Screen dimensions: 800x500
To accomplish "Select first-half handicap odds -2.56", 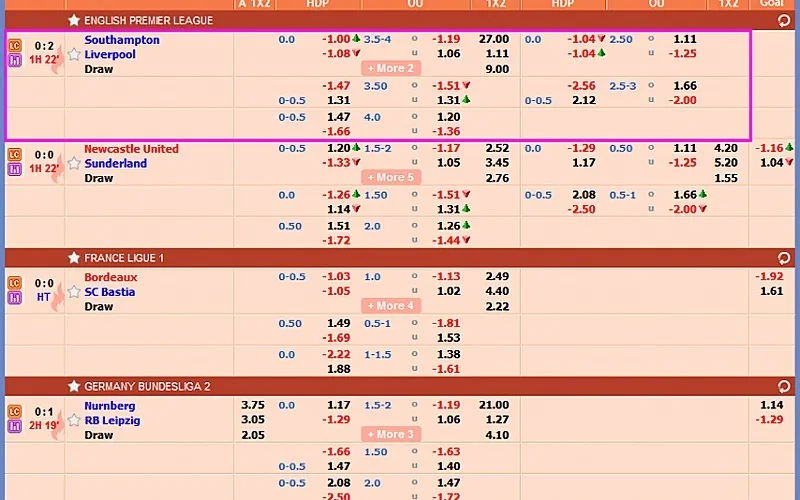I will 582,86.
